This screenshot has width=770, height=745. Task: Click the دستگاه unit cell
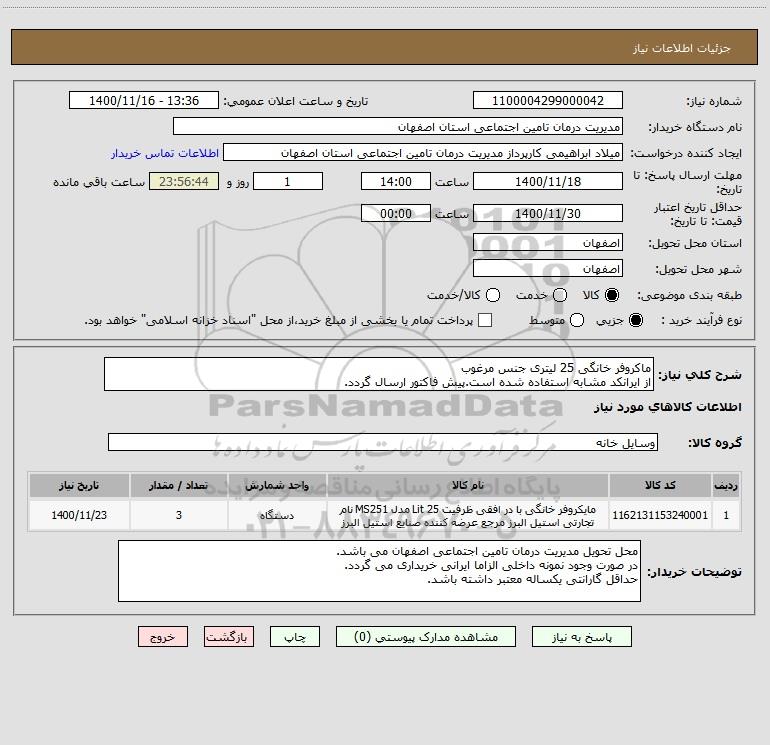point(277,515)
